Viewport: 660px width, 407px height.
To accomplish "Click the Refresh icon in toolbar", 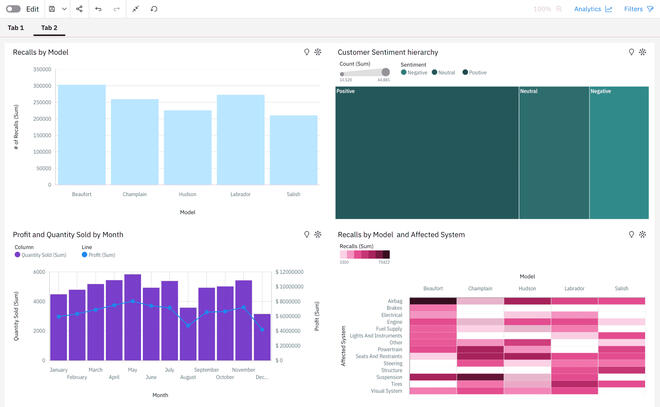I will [153, 8].
